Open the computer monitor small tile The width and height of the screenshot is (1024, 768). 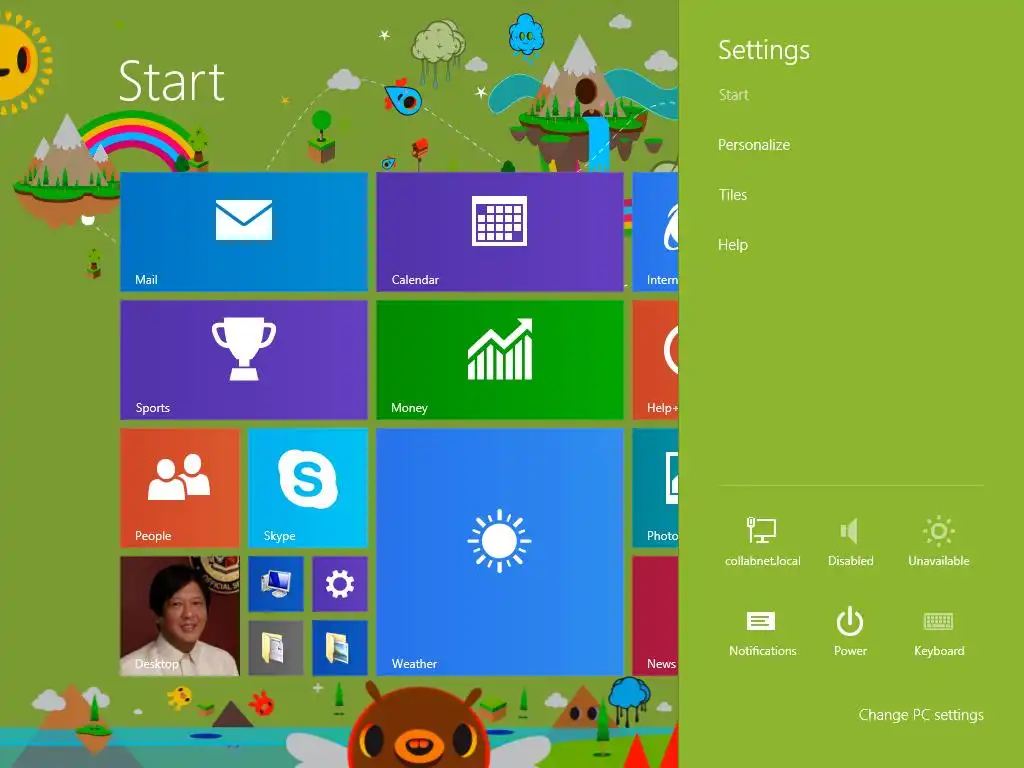coord(276,584)
